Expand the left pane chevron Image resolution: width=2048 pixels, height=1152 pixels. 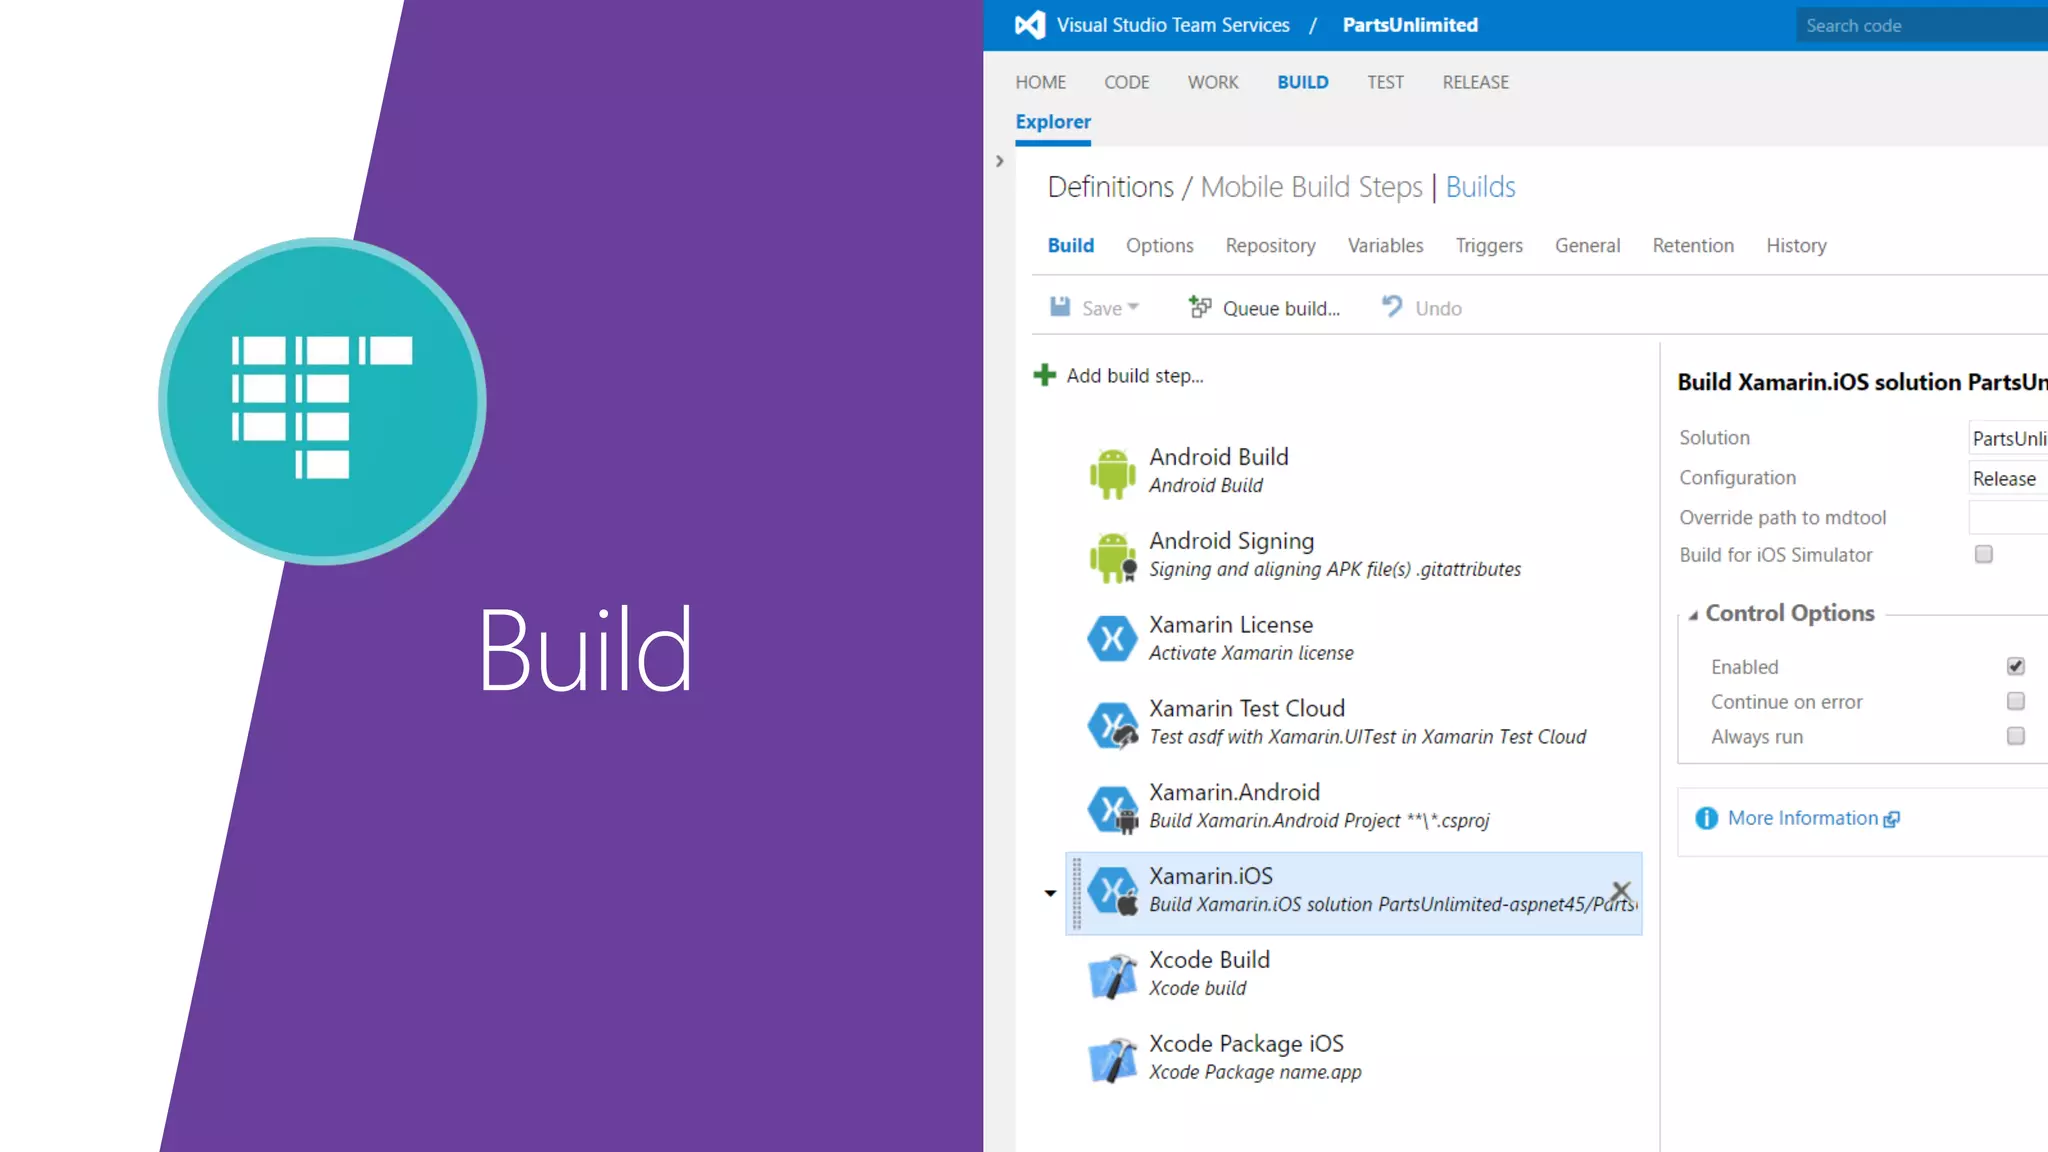point(999,161)
